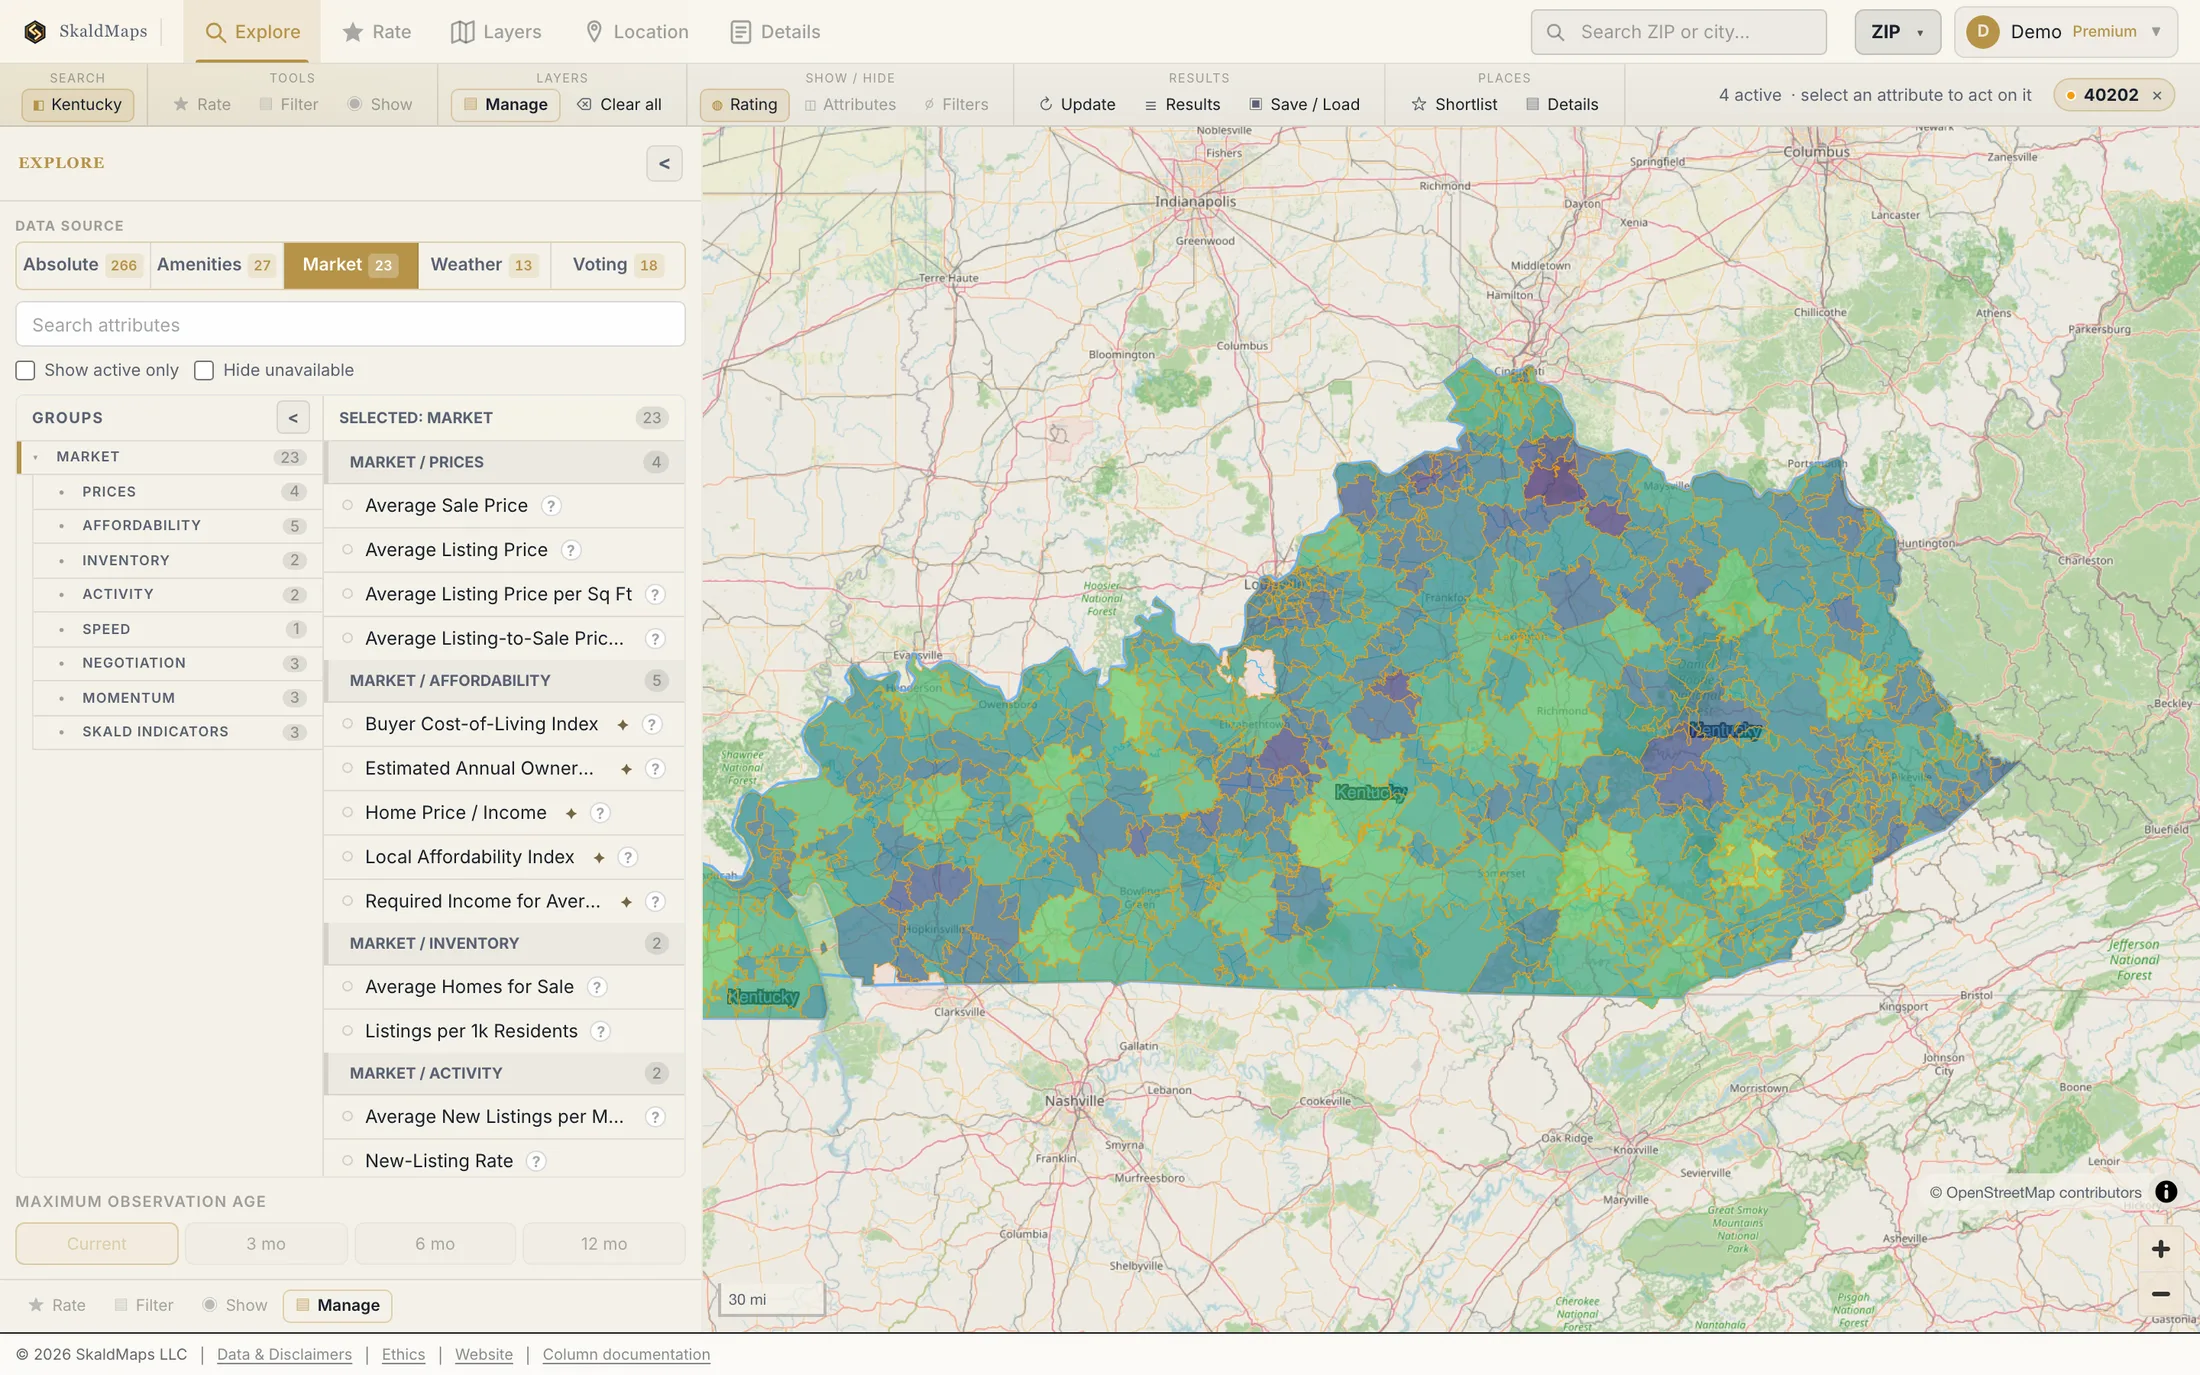Switch to the Rate top tab

click(x=376, y=32)
